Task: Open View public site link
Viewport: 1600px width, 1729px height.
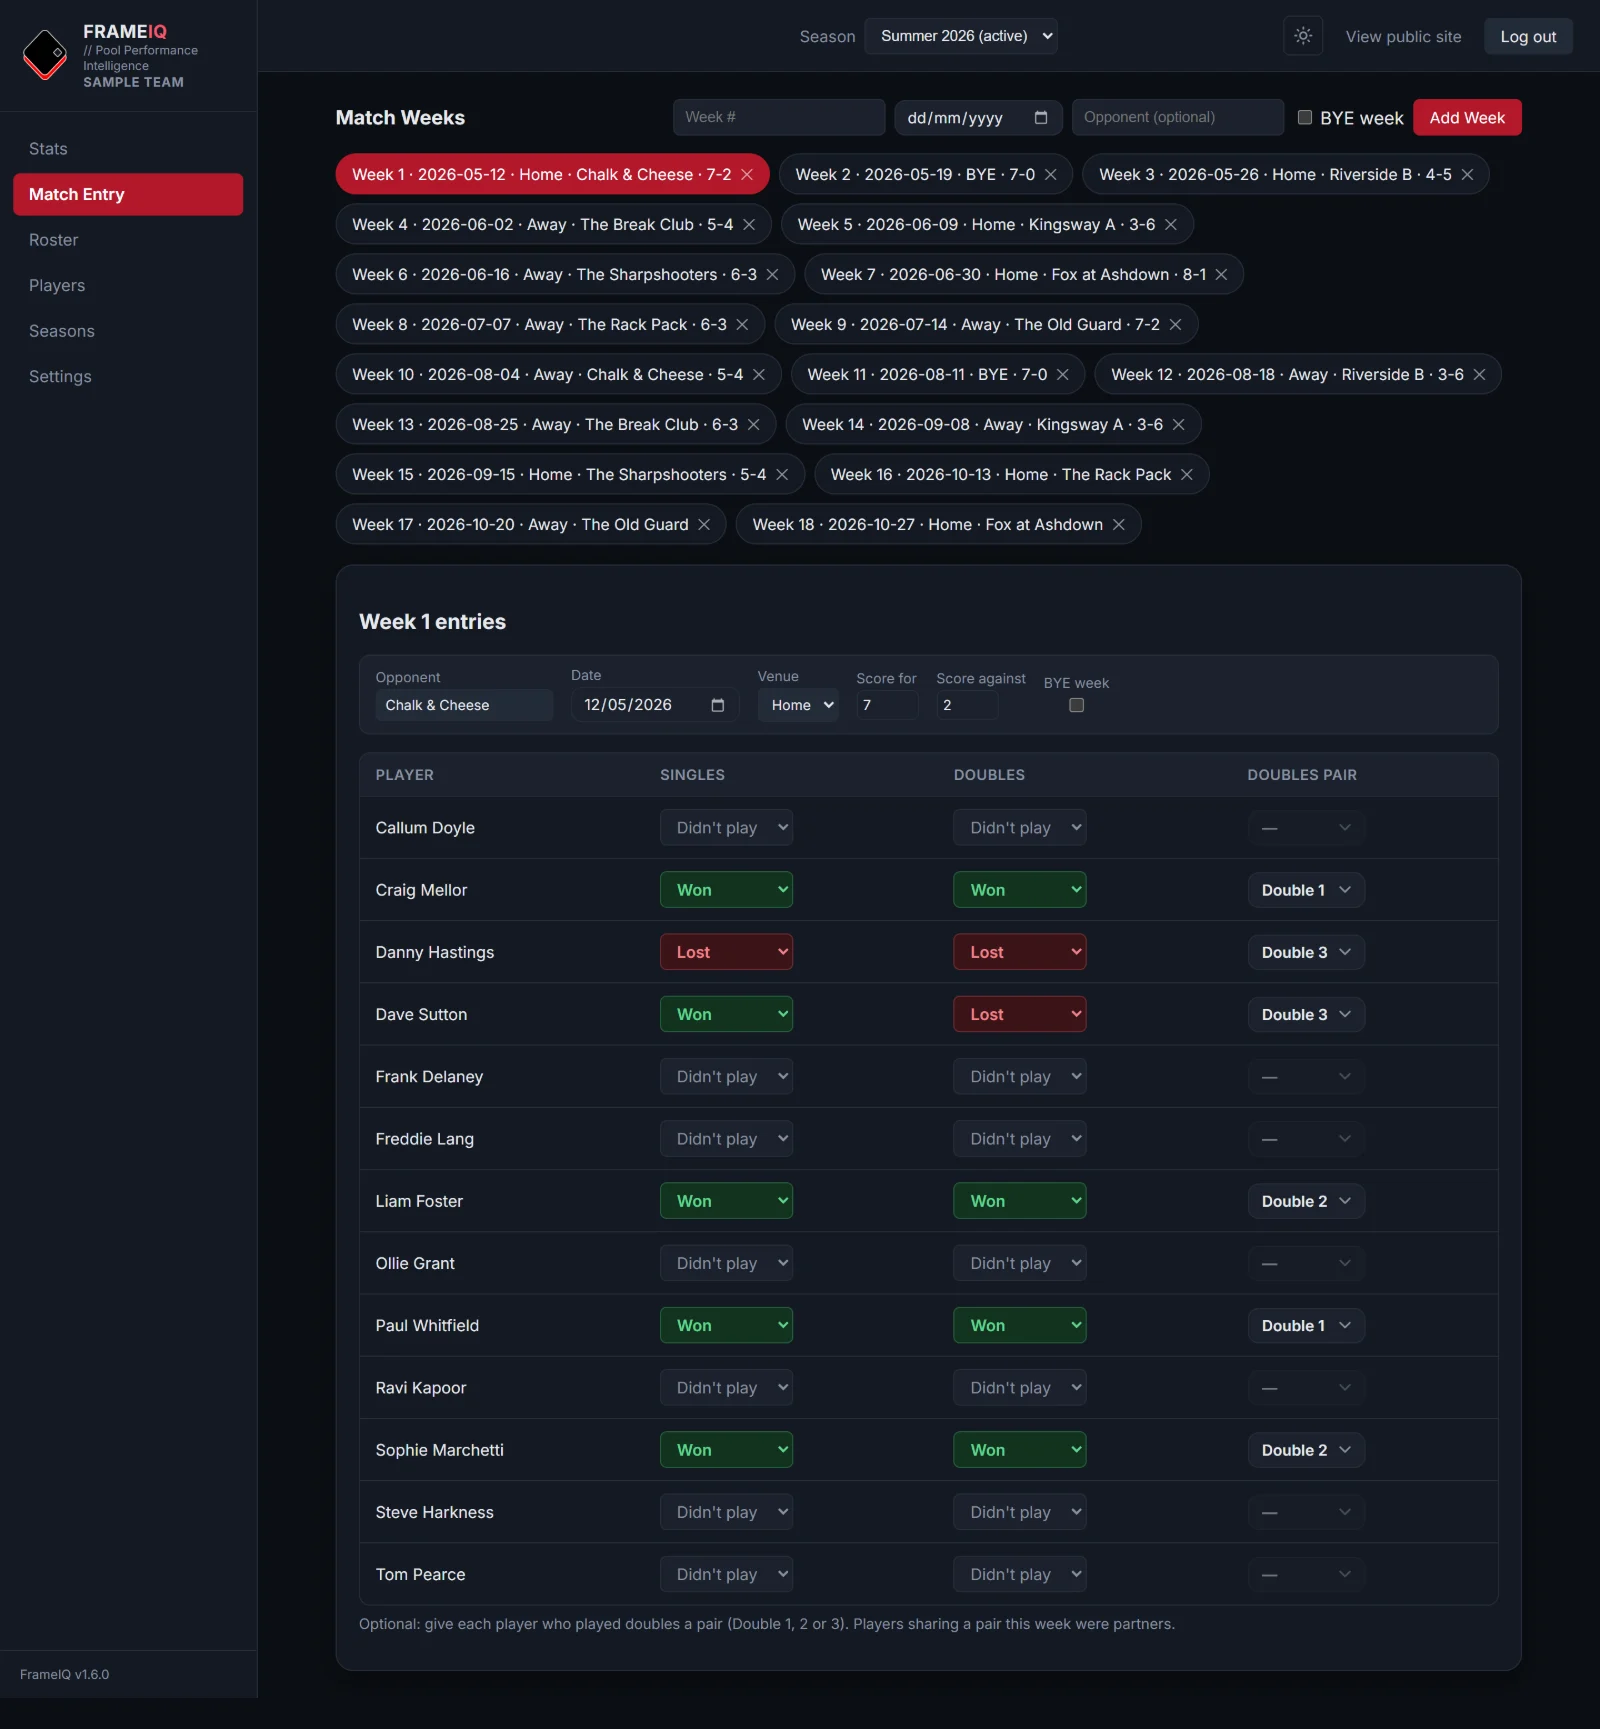Action: pyautogui.click(x=1403, y=36)
